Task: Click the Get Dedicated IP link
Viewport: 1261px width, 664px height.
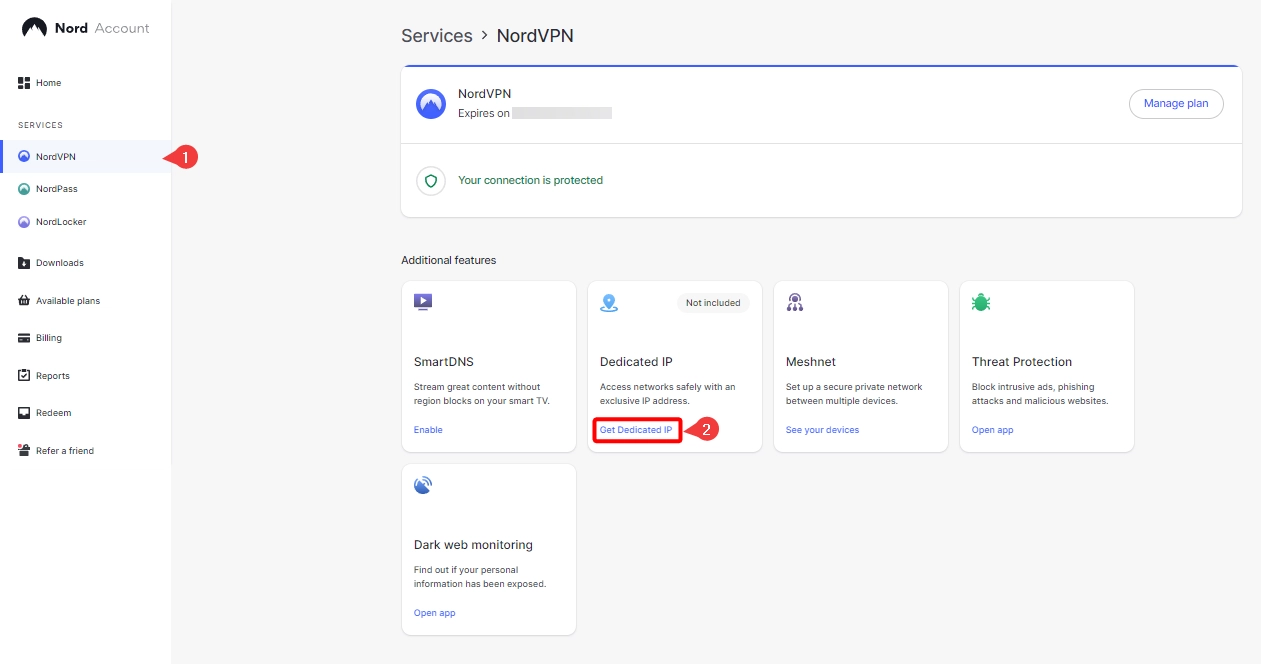Action: coord(636,430)
